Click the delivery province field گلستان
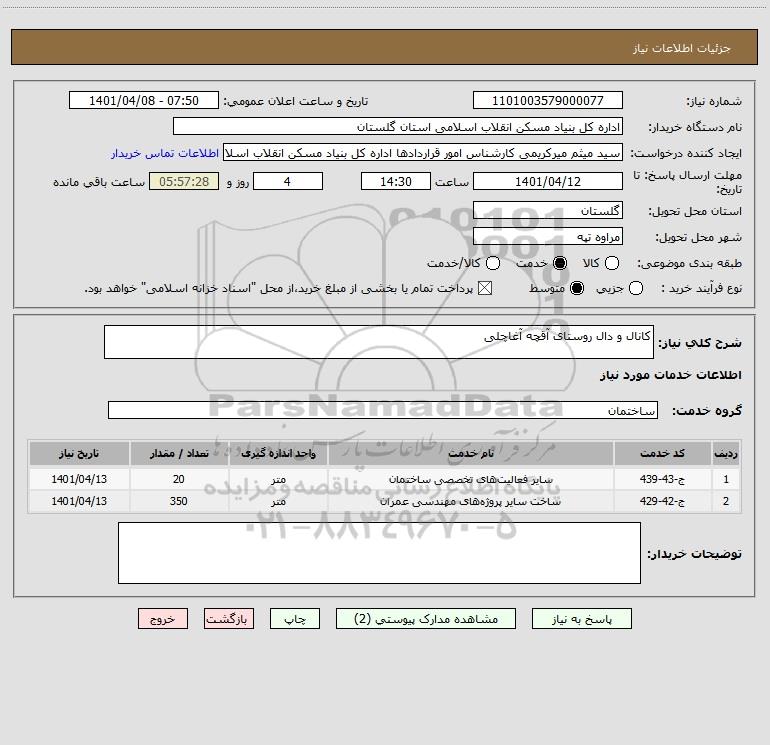The width and height of the screenshot is (770, 745). 548,211
